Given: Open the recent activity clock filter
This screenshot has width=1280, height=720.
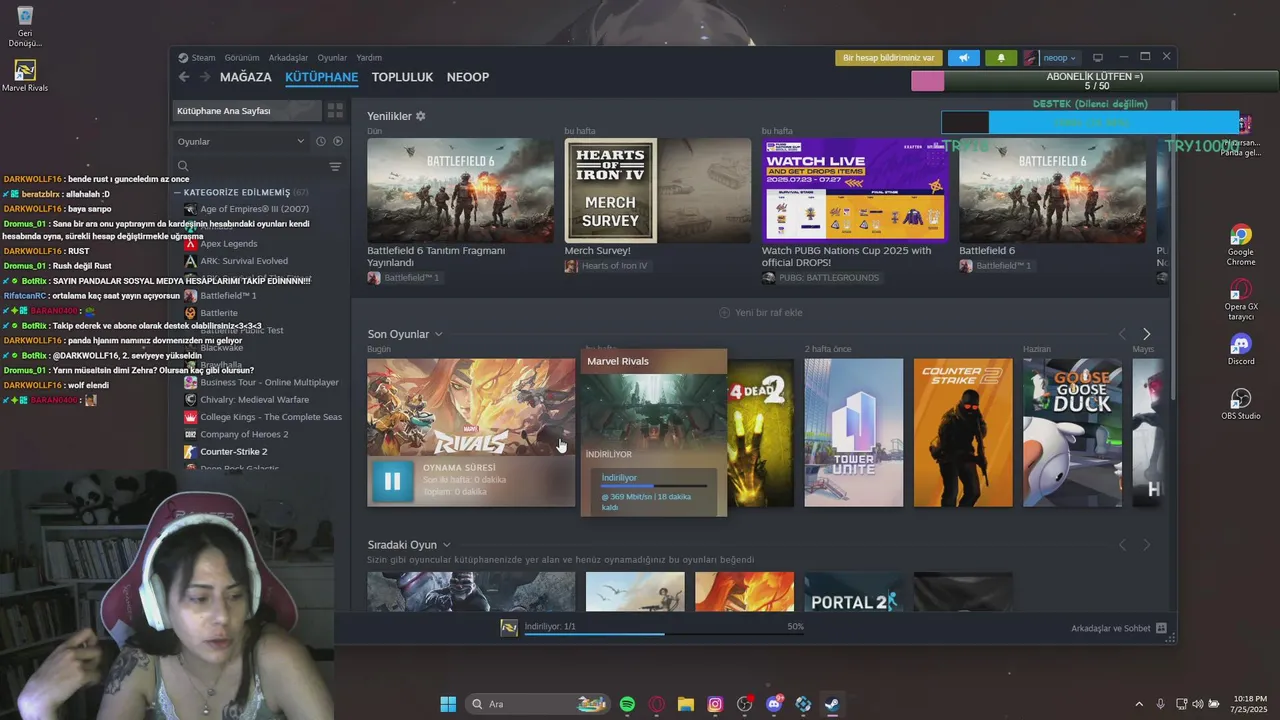Looking at the screenshot, I should [320, 141].
